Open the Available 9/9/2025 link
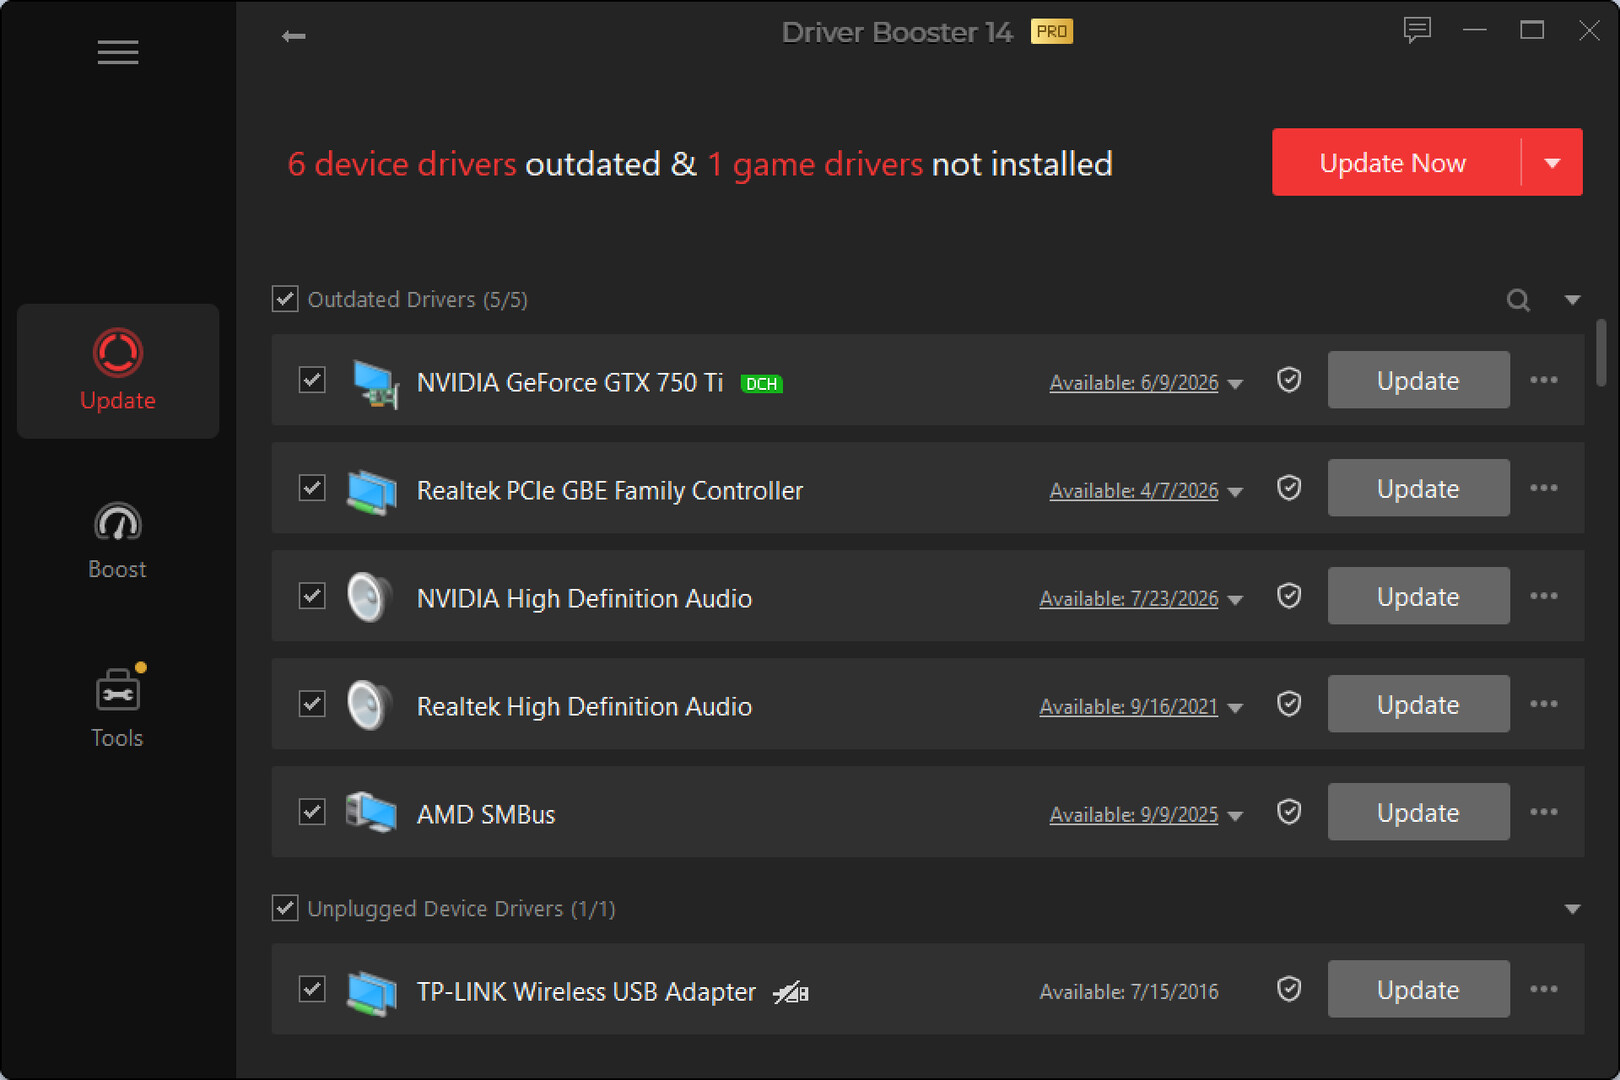The height and width of the screenshot is (1080, 1620). point(1134,815)
